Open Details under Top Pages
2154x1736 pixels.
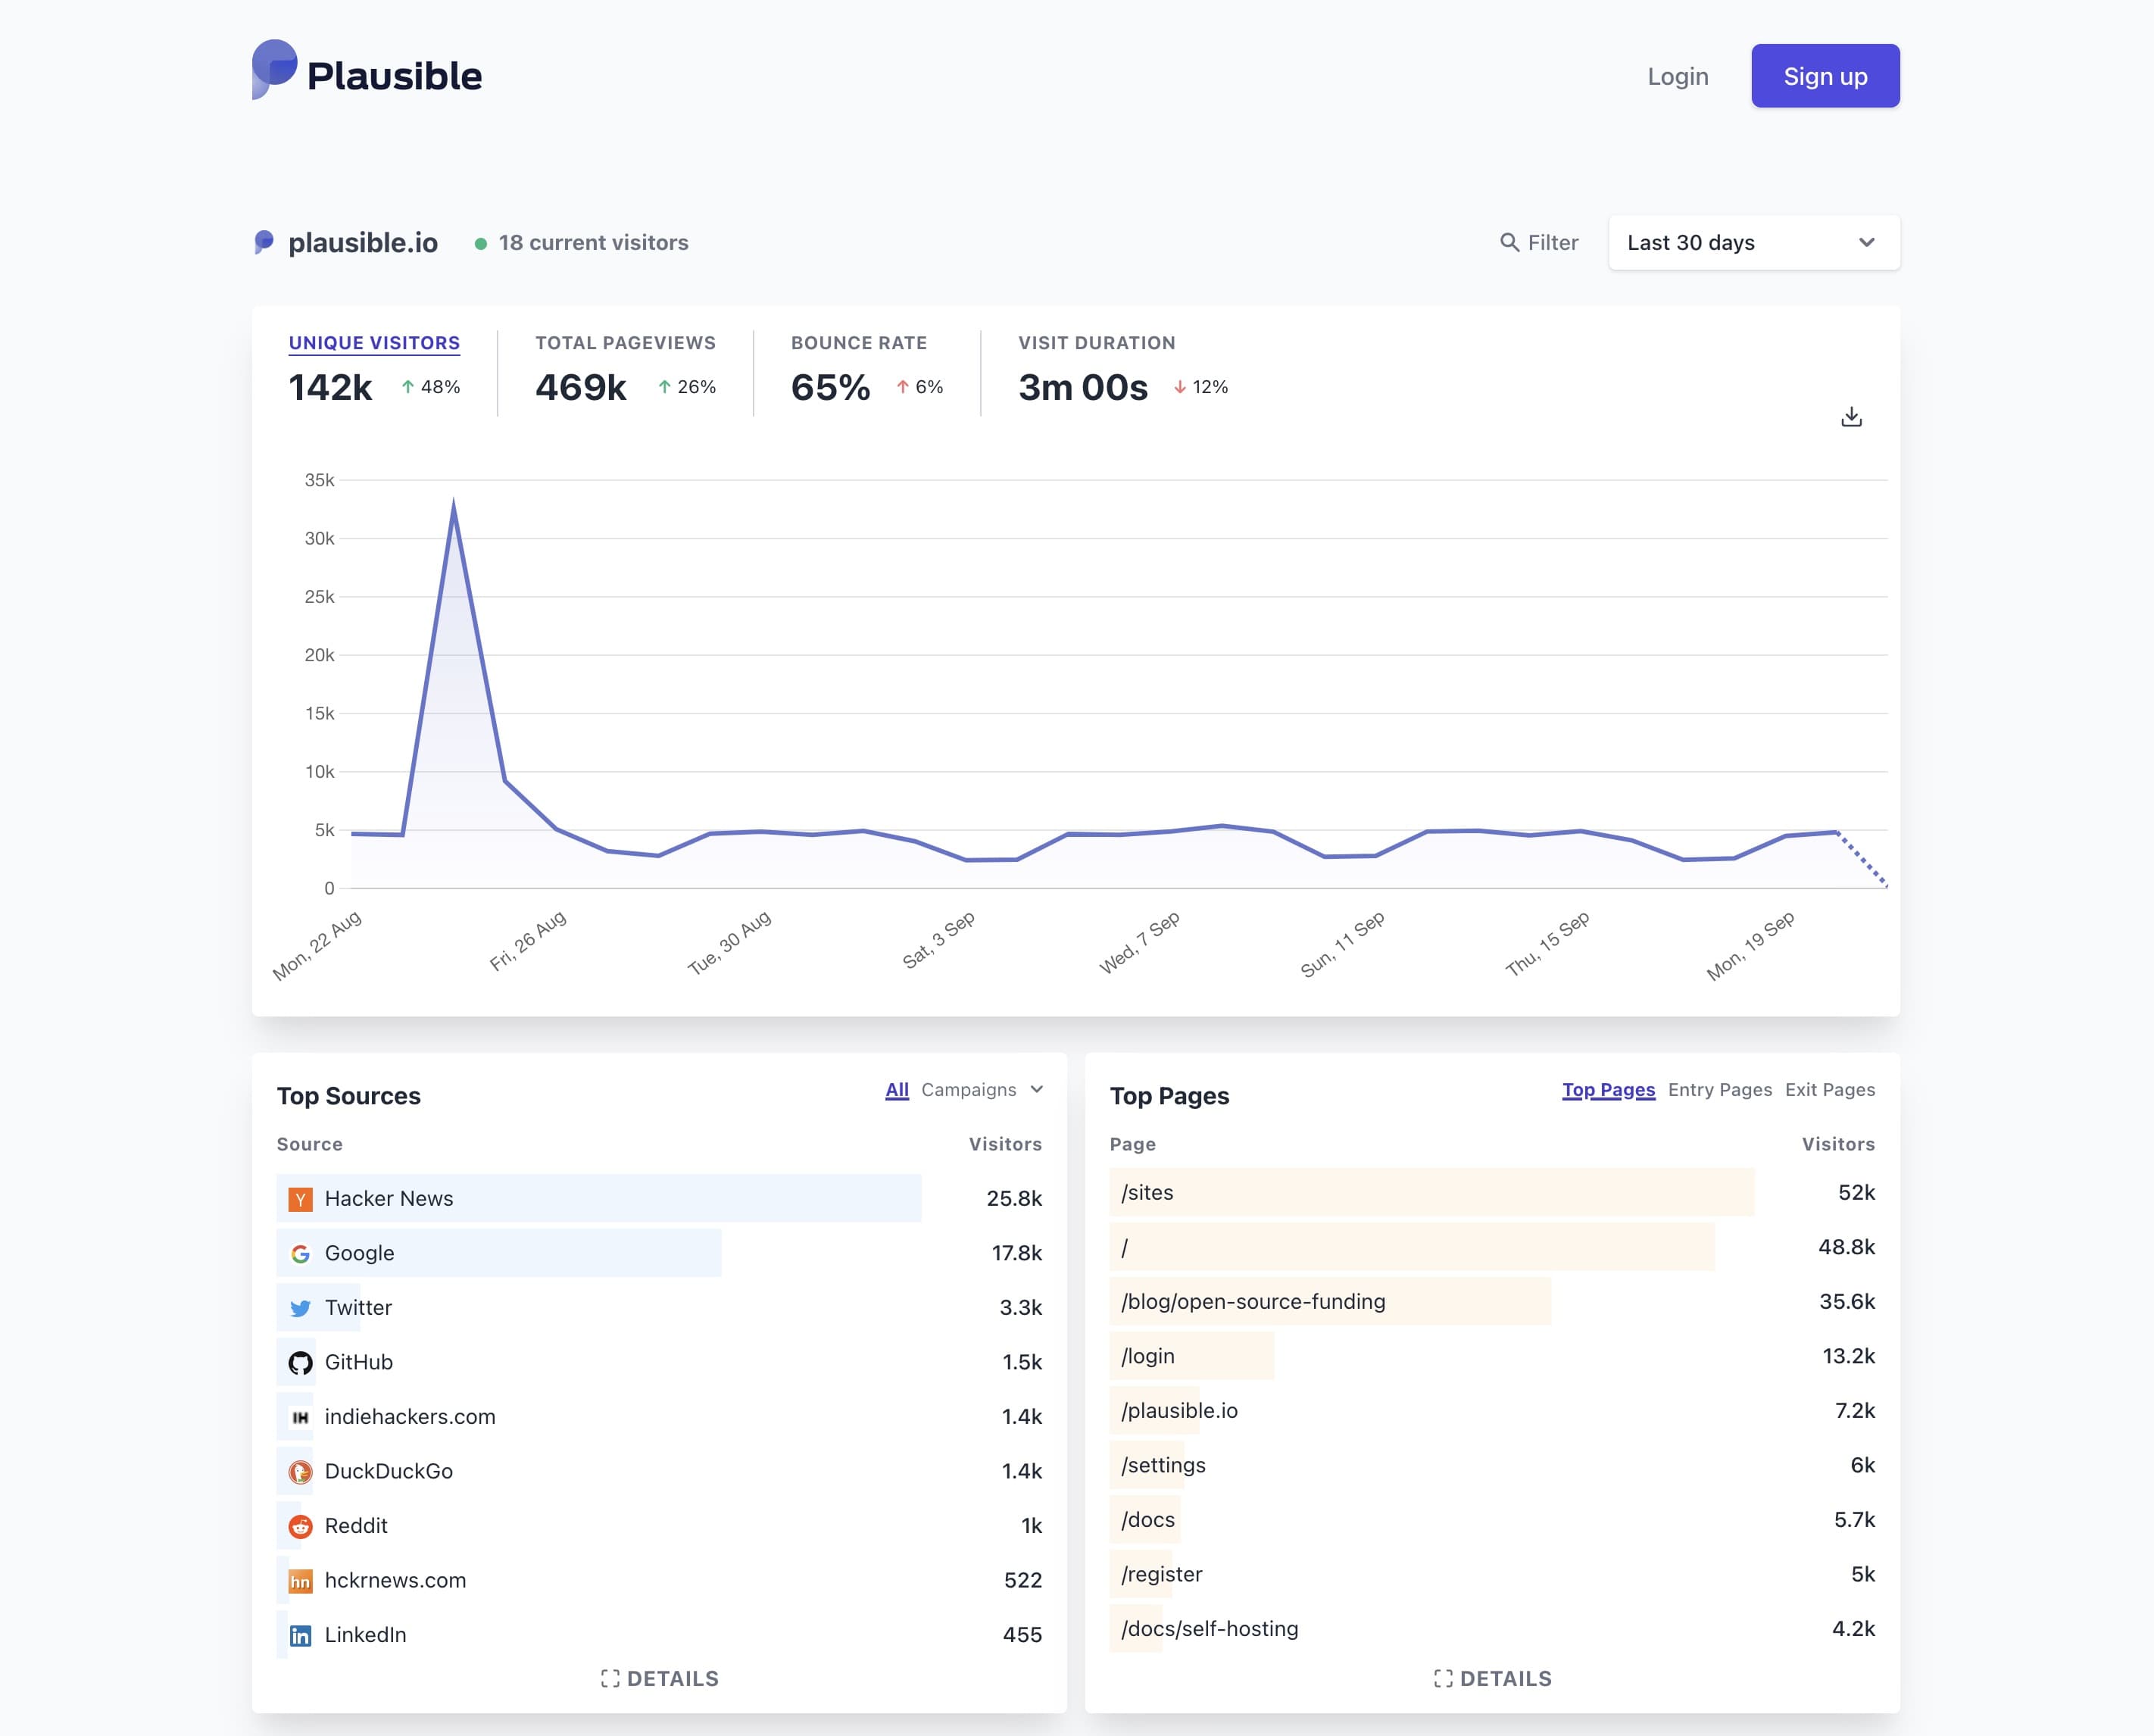point(1492,1679)
